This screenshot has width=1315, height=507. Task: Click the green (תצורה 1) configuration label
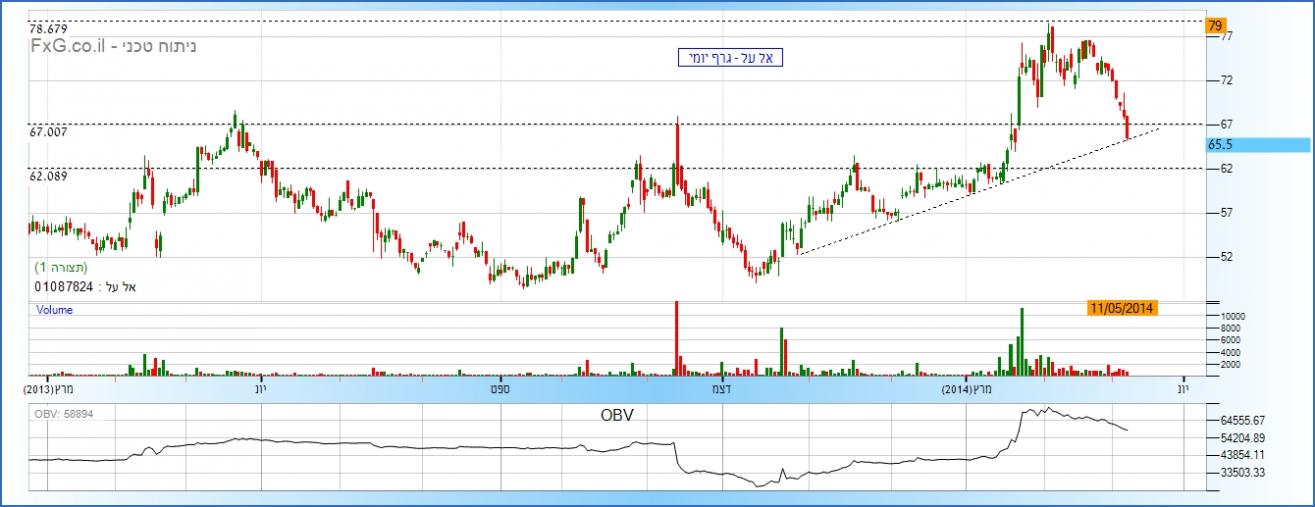61,268
